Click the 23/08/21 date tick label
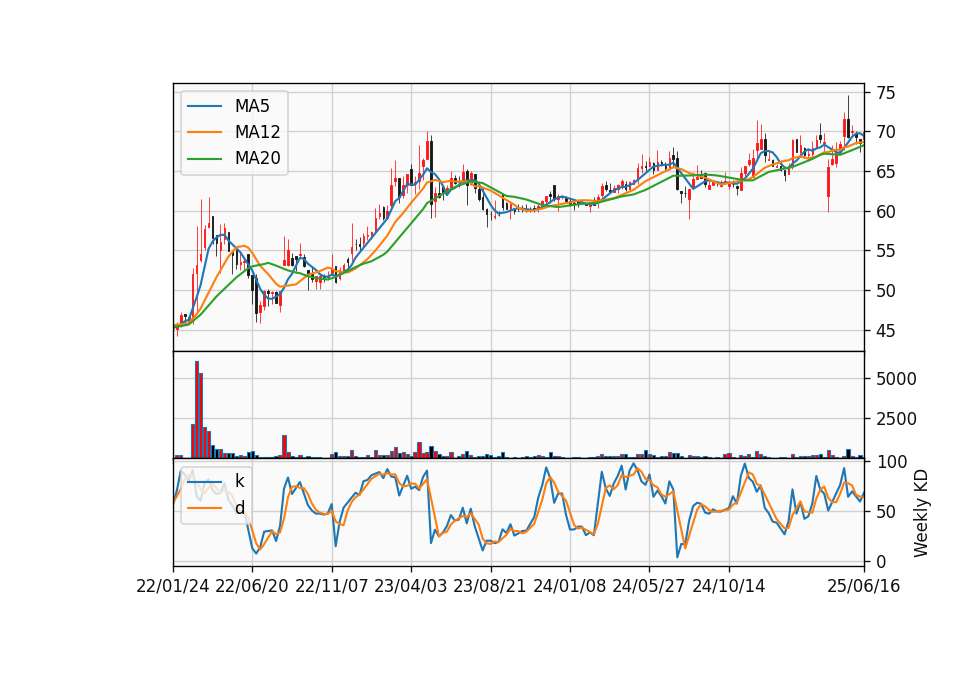Image resolution: width=960 pixels, height=690 pixels. coord(490,587)
